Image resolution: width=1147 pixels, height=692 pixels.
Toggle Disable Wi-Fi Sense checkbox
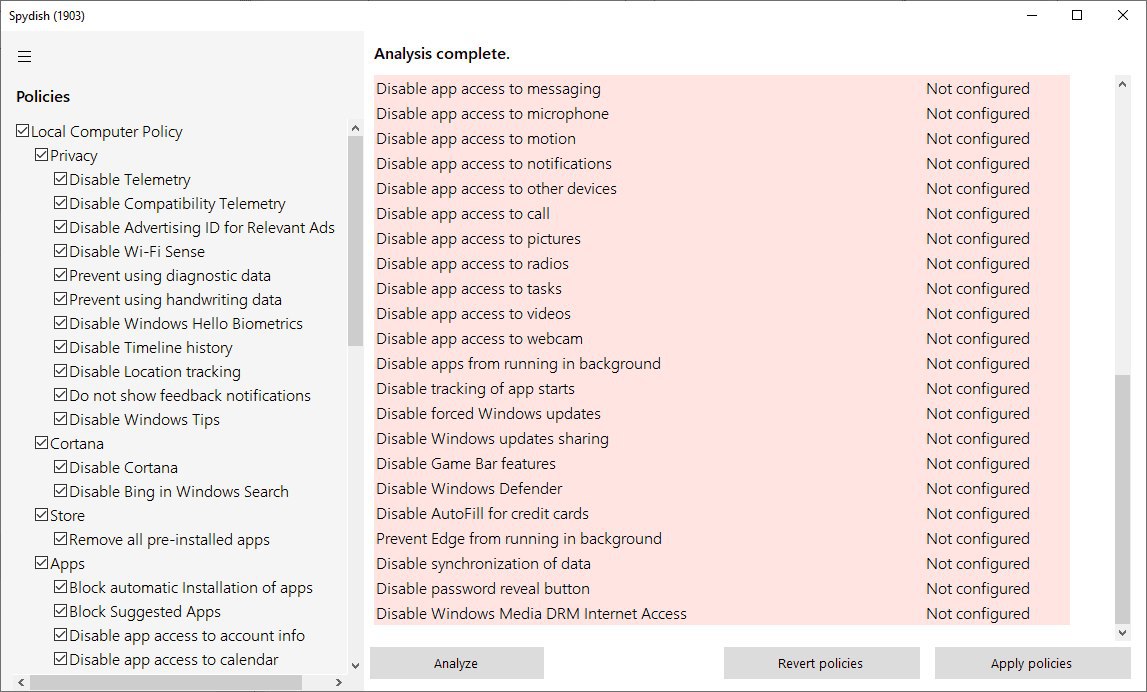click(x=61, y=252)
